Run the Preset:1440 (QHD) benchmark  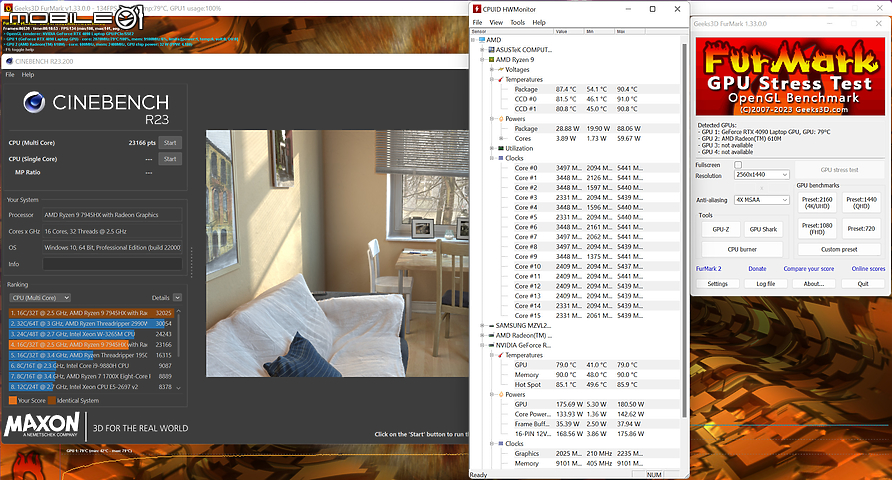[x=861, y=202]
